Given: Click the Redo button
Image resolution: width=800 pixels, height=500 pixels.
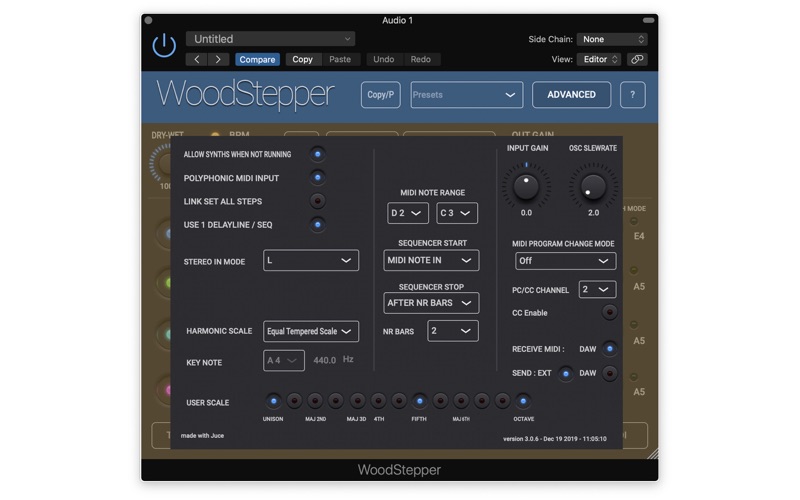Looking at the screenshot, I should pyautogui.click(x=420, y=59).
